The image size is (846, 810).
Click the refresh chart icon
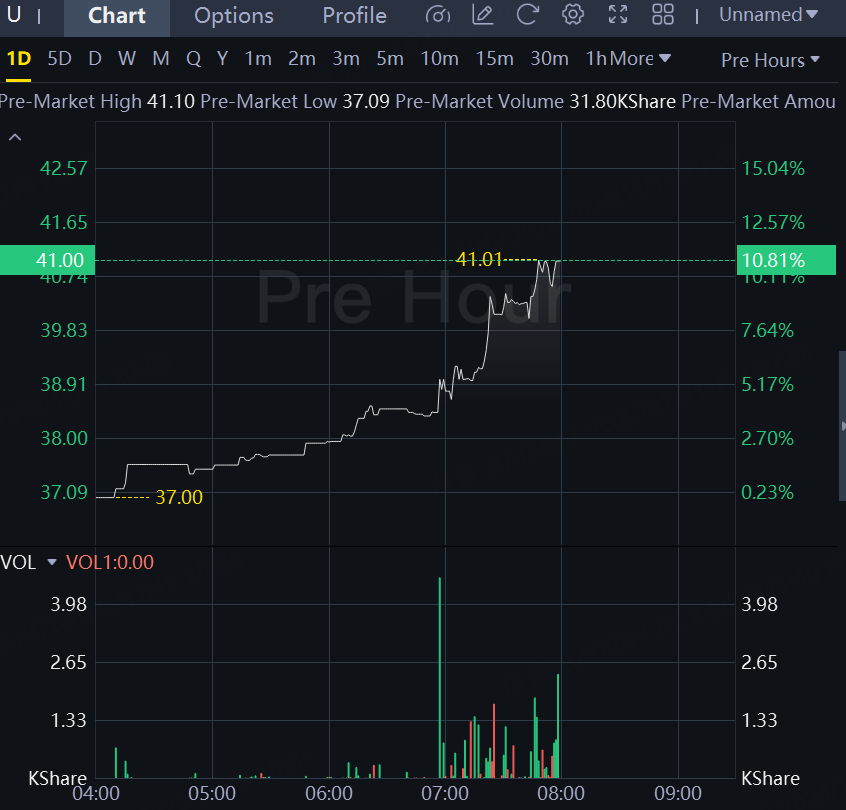tap(527, 15)
